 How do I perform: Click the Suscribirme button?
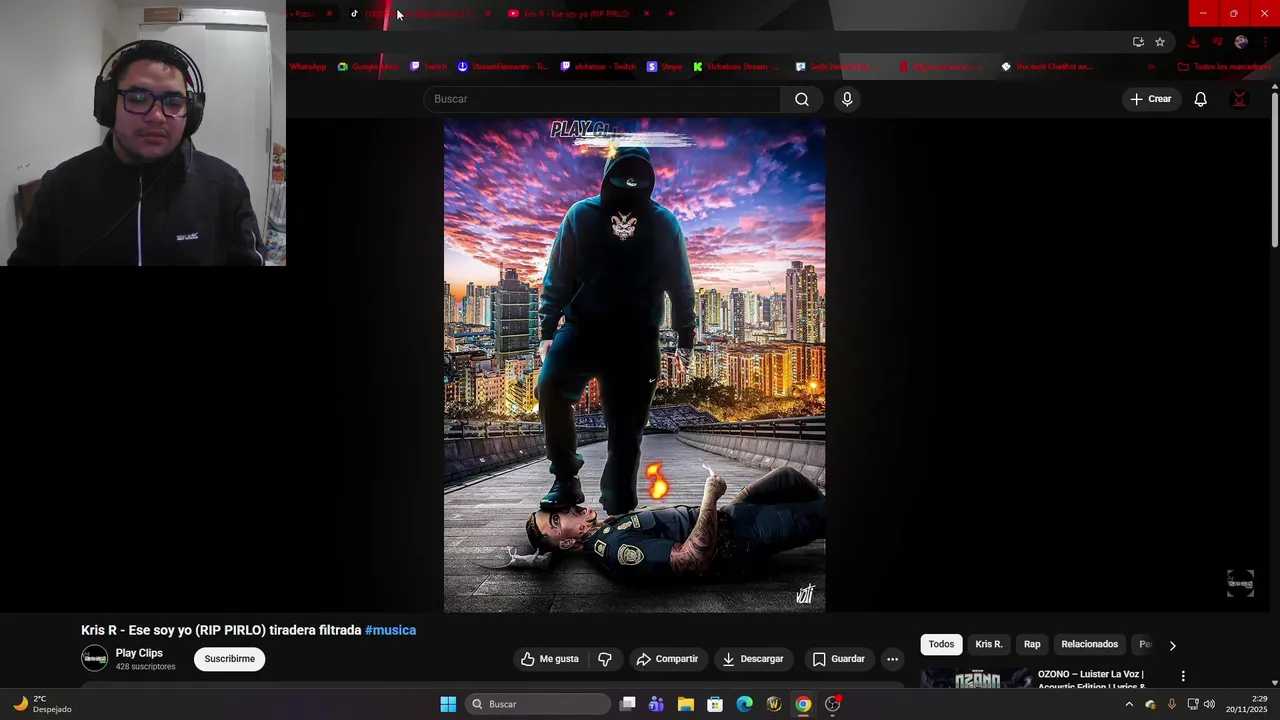(x=229, y=659)
